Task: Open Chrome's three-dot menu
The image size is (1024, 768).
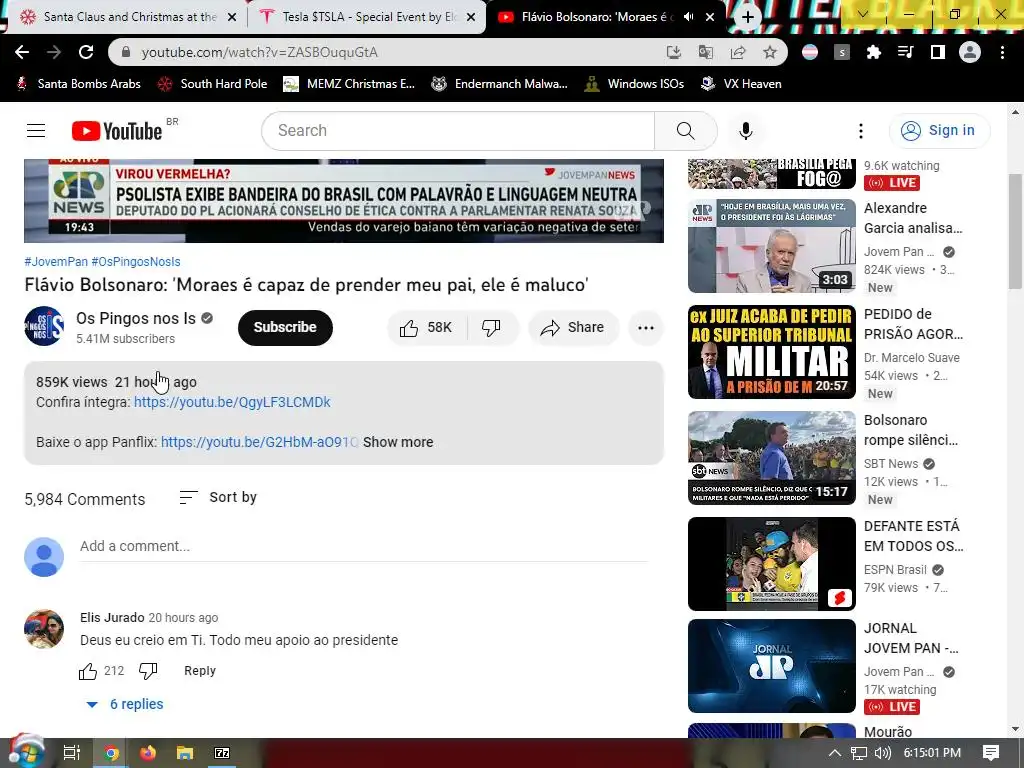Action: click(1002, 52)
